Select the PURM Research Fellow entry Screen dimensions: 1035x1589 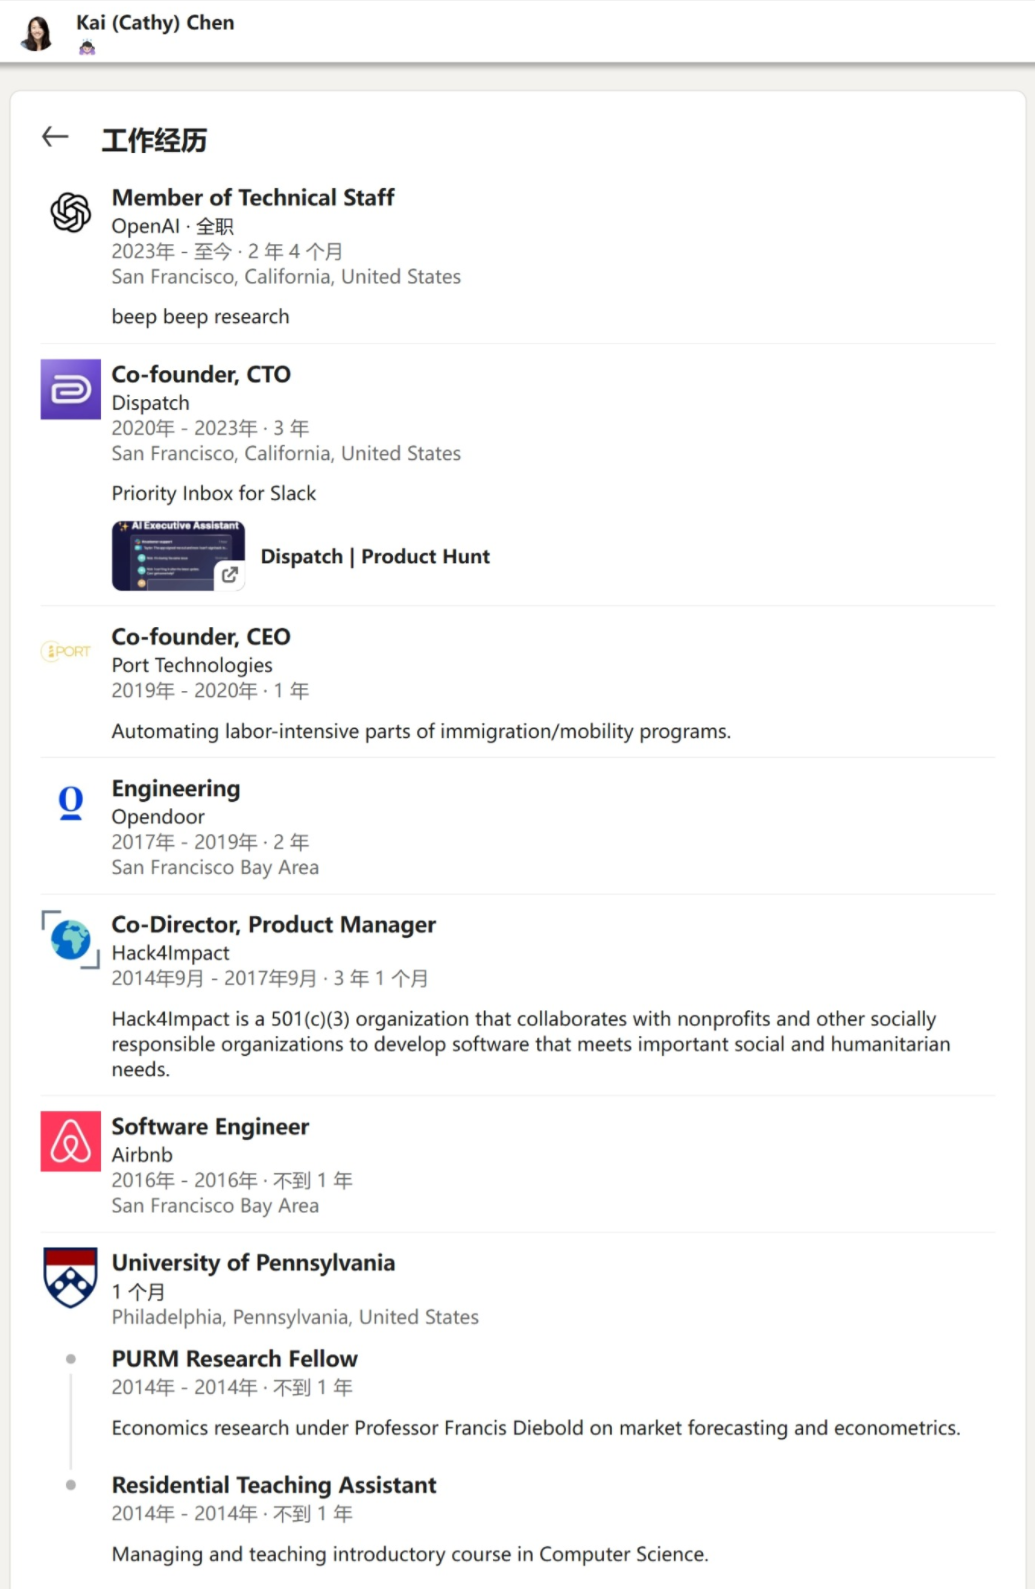pos(234,1358)
